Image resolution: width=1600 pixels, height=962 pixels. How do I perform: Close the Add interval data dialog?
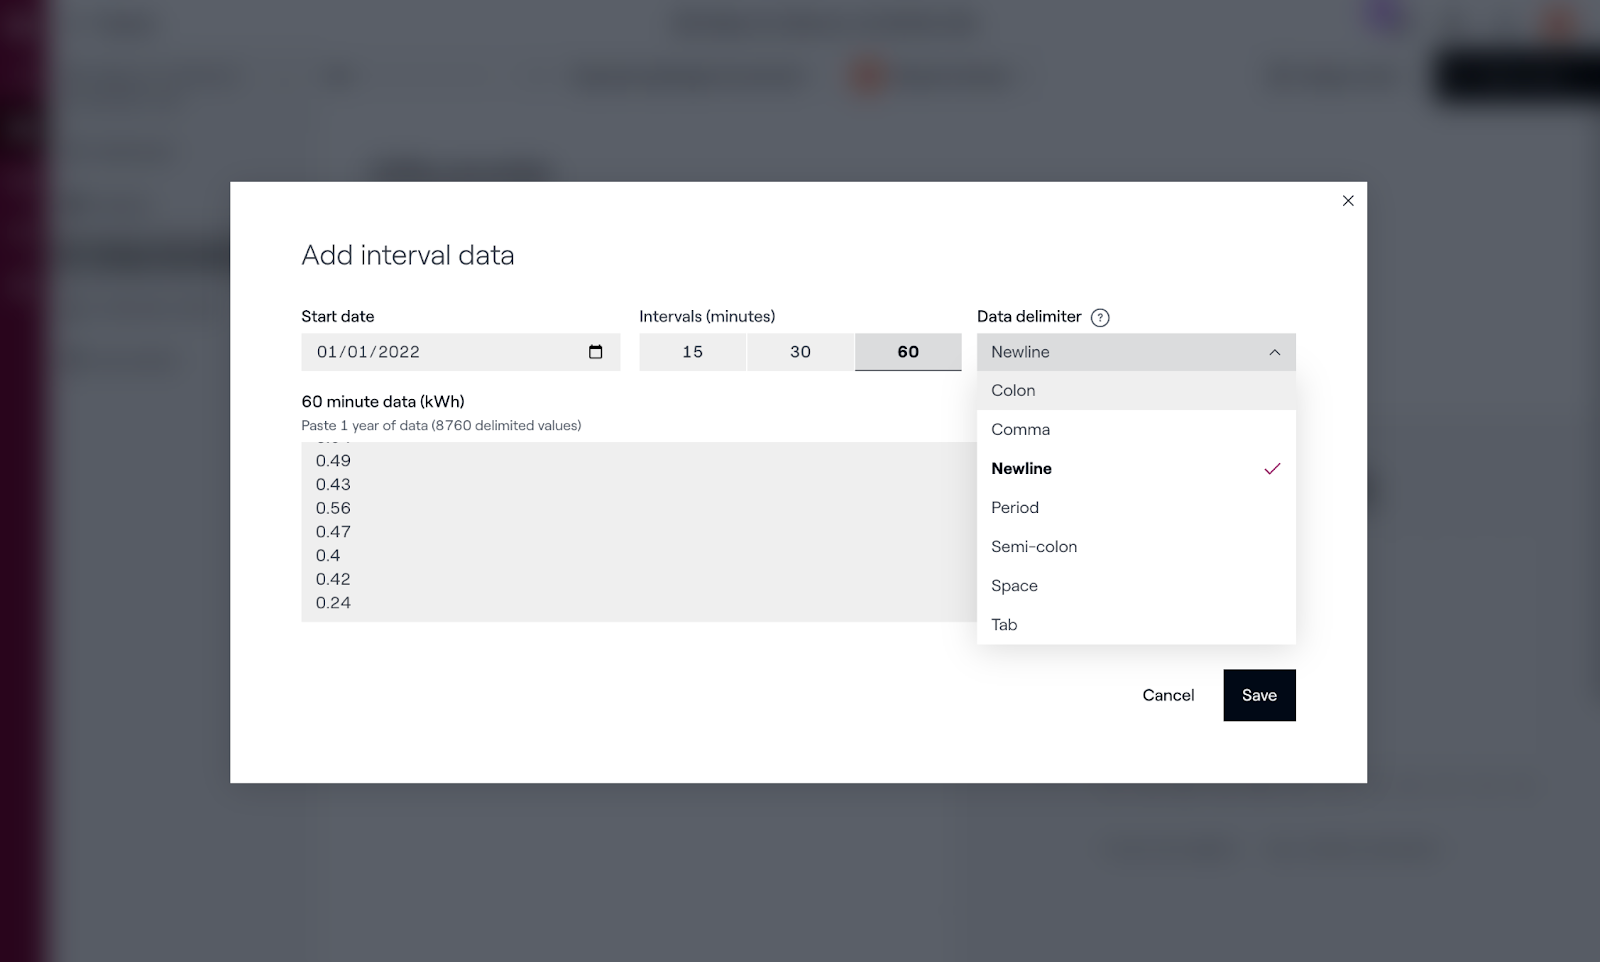coord(1347,201)
